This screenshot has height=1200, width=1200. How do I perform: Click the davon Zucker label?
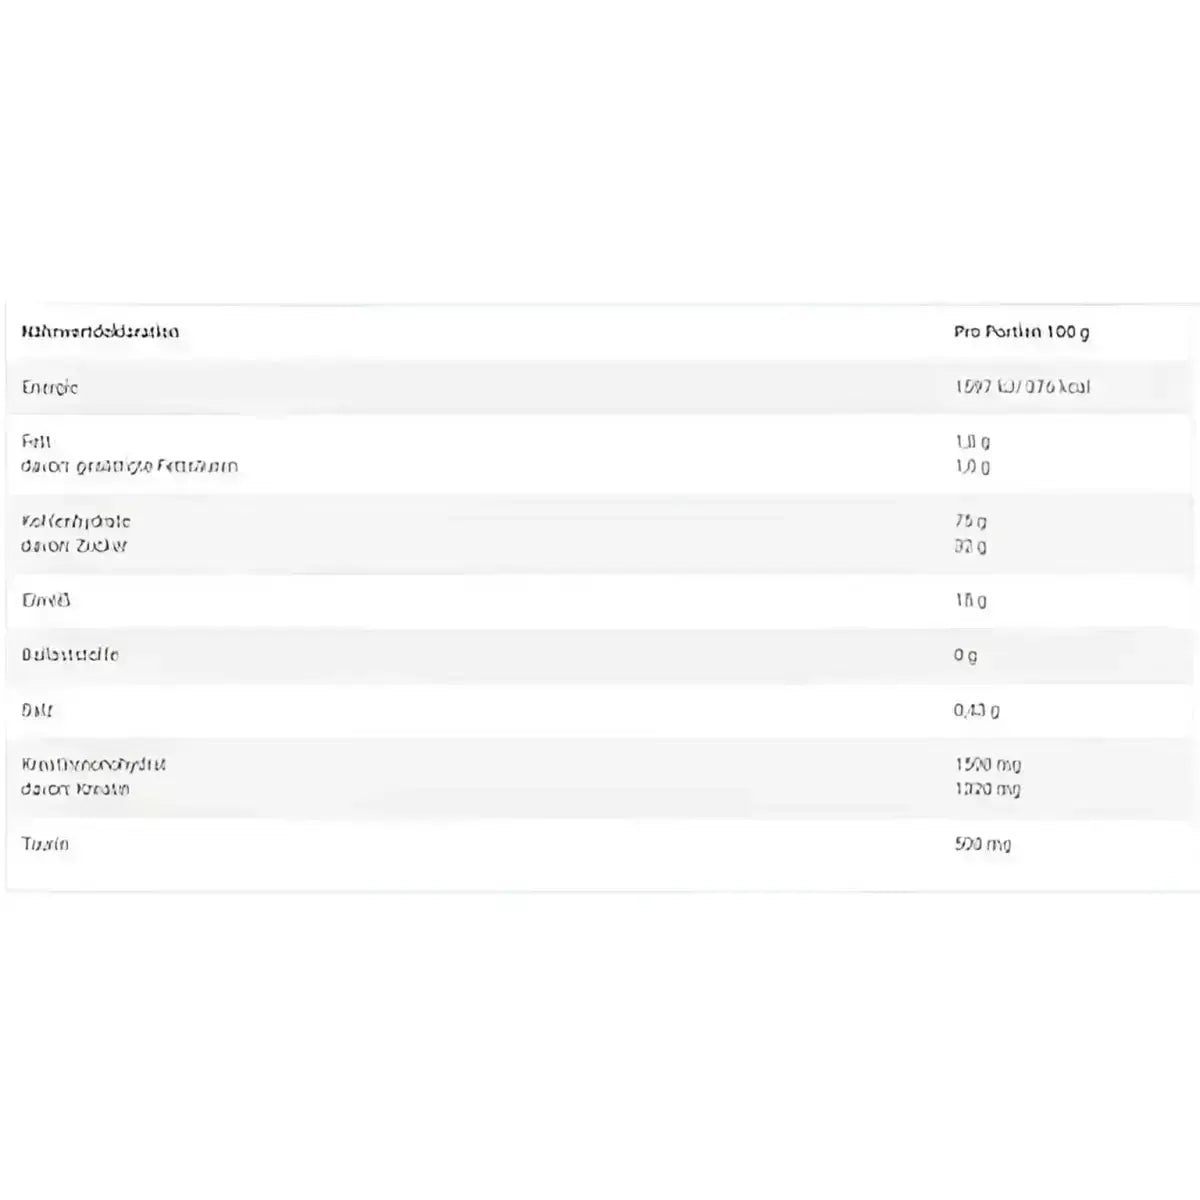pyautogui.click(x=74, y=546)
